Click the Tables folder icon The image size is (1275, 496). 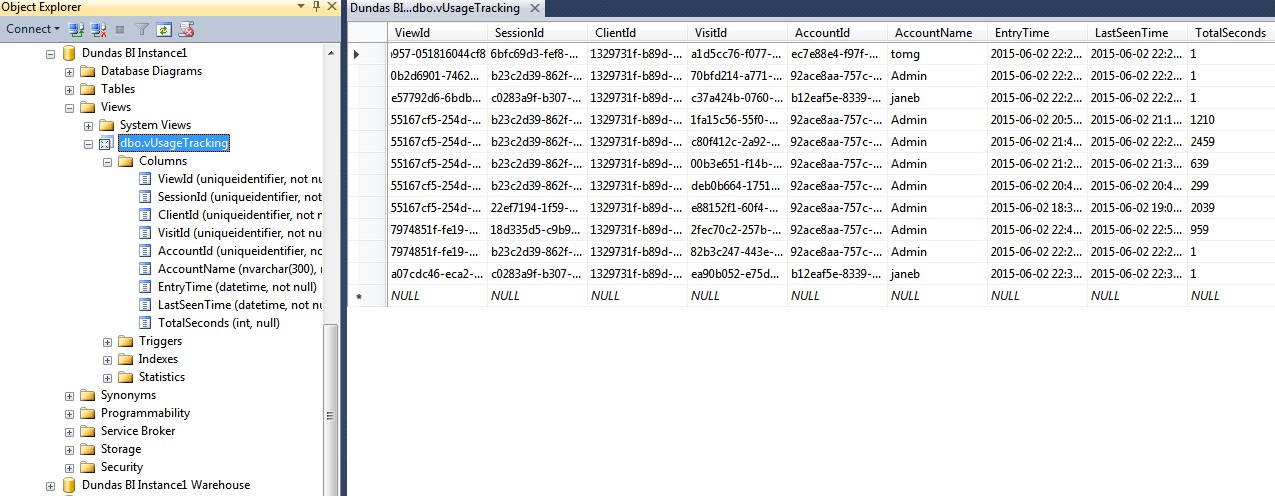coord(87,89)
